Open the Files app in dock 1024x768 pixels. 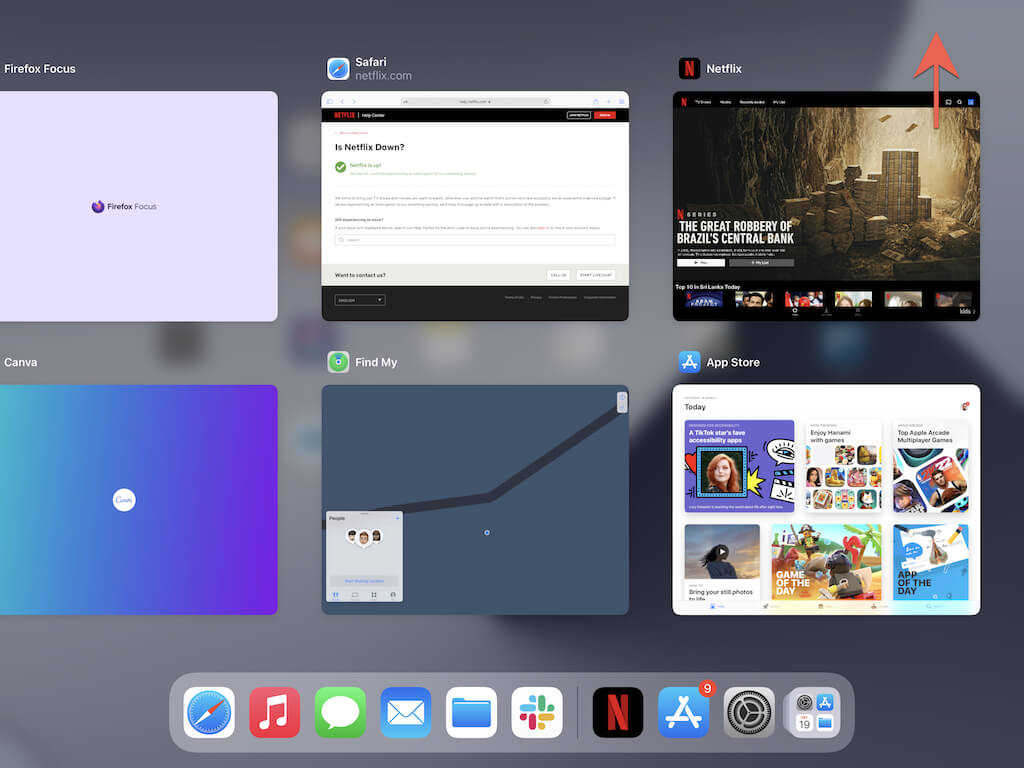point(472,712)
